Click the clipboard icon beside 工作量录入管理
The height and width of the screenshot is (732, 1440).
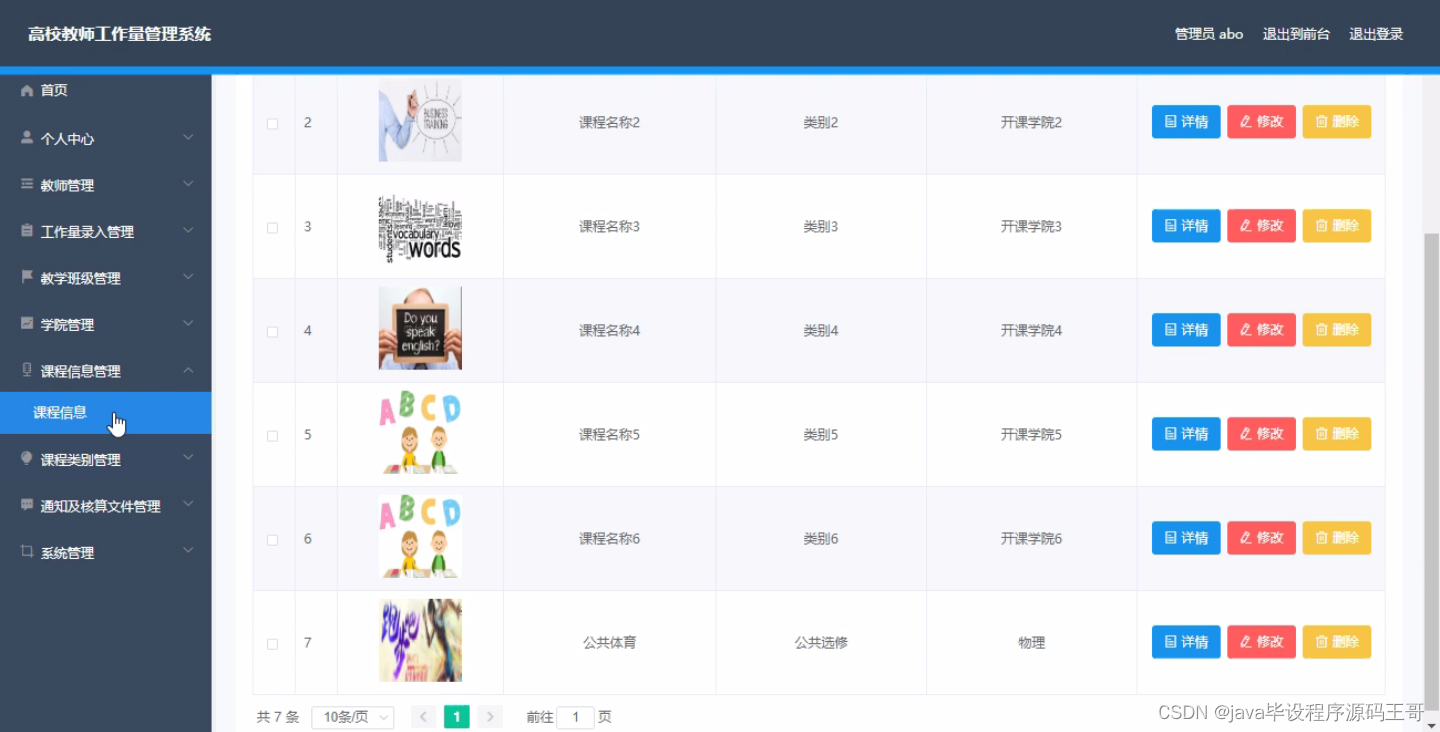pos(27,230)
